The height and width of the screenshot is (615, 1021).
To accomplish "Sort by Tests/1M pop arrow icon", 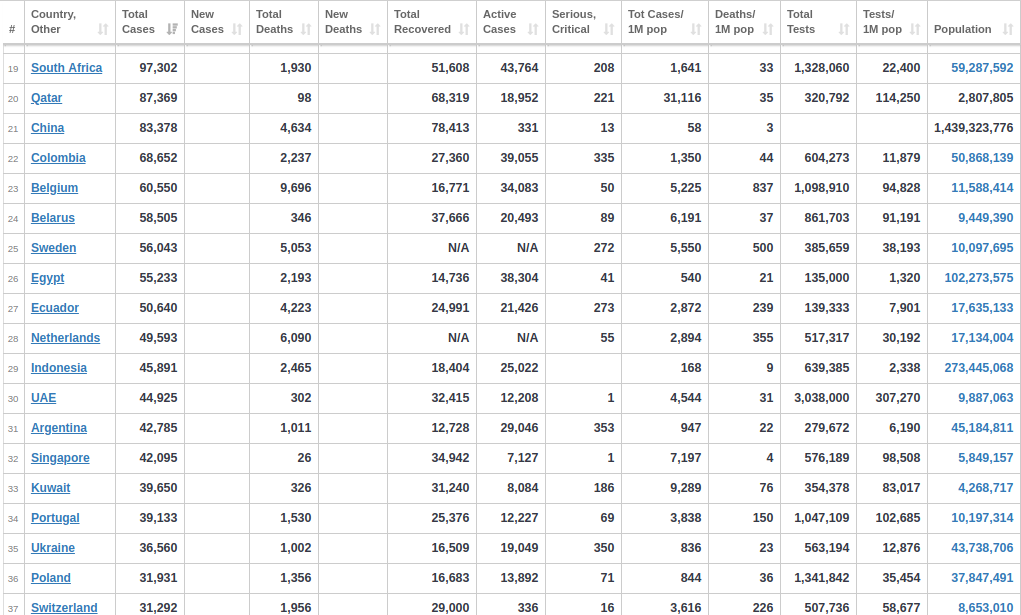I will pyautogui.click(x=915, y=29).
